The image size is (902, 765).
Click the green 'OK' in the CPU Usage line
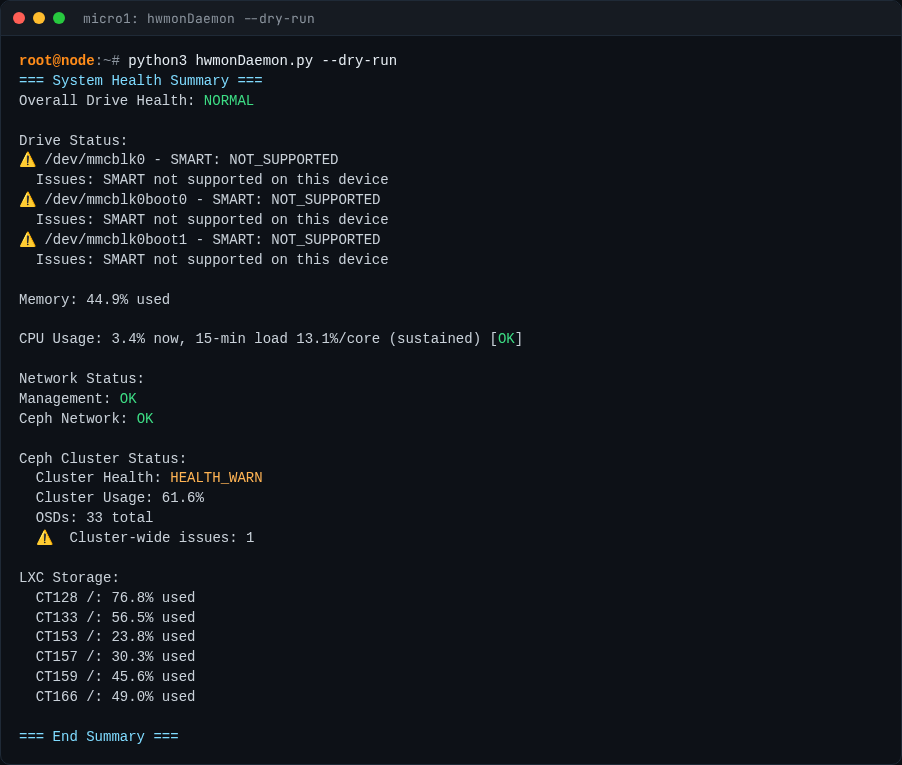click(506, 339)
